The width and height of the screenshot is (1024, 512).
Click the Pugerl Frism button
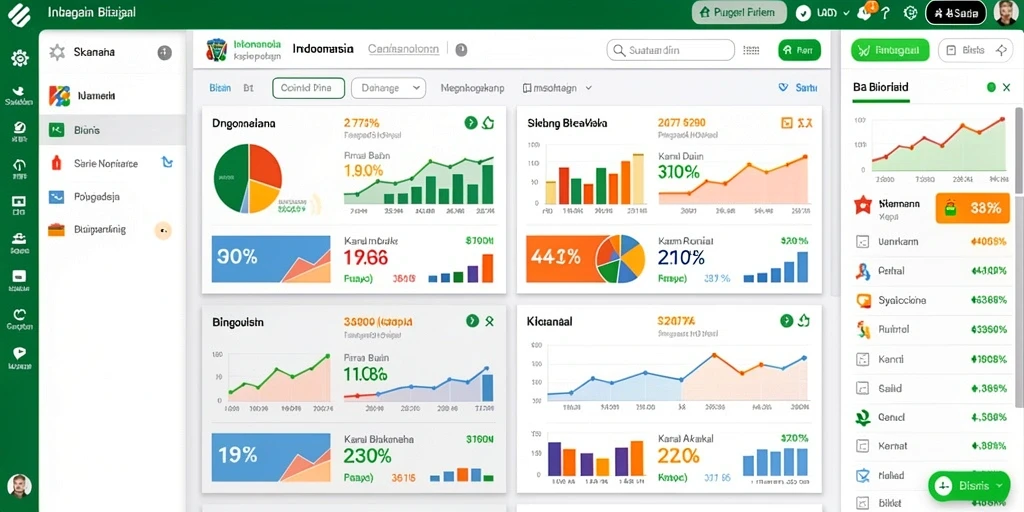pyautogui.click(x=737, y=12)
